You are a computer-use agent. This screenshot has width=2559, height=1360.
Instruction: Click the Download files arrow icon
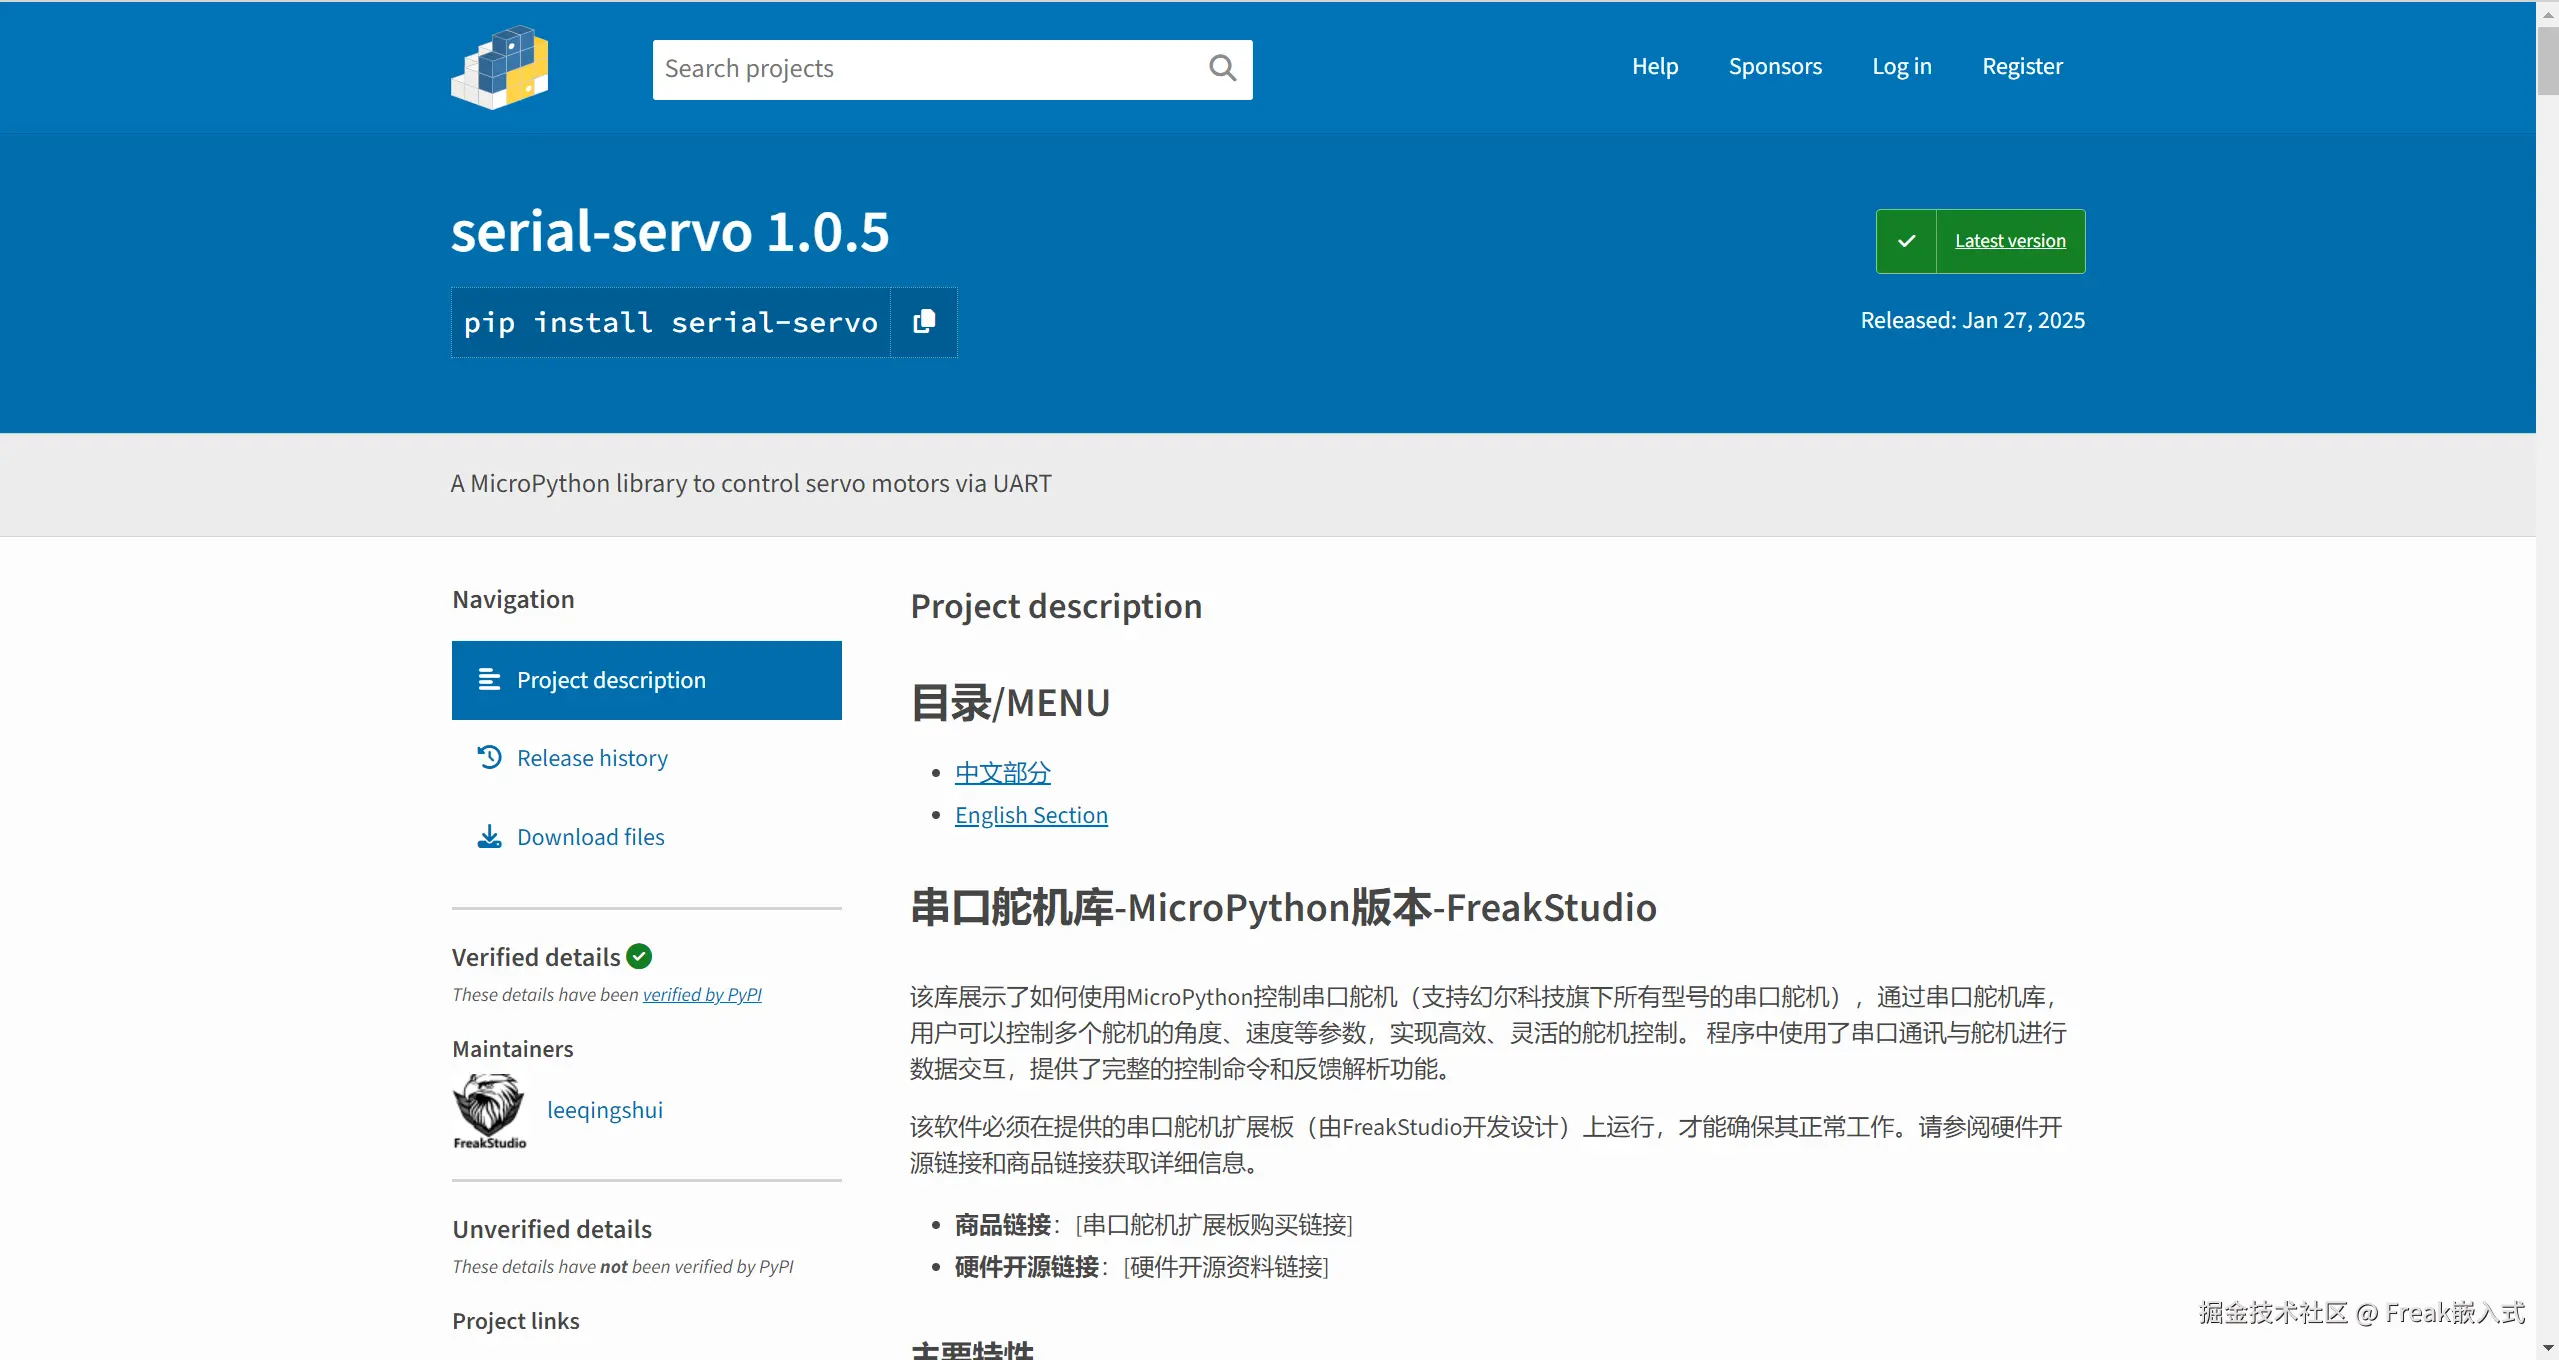pyautogui.click(x=489, y=836)
